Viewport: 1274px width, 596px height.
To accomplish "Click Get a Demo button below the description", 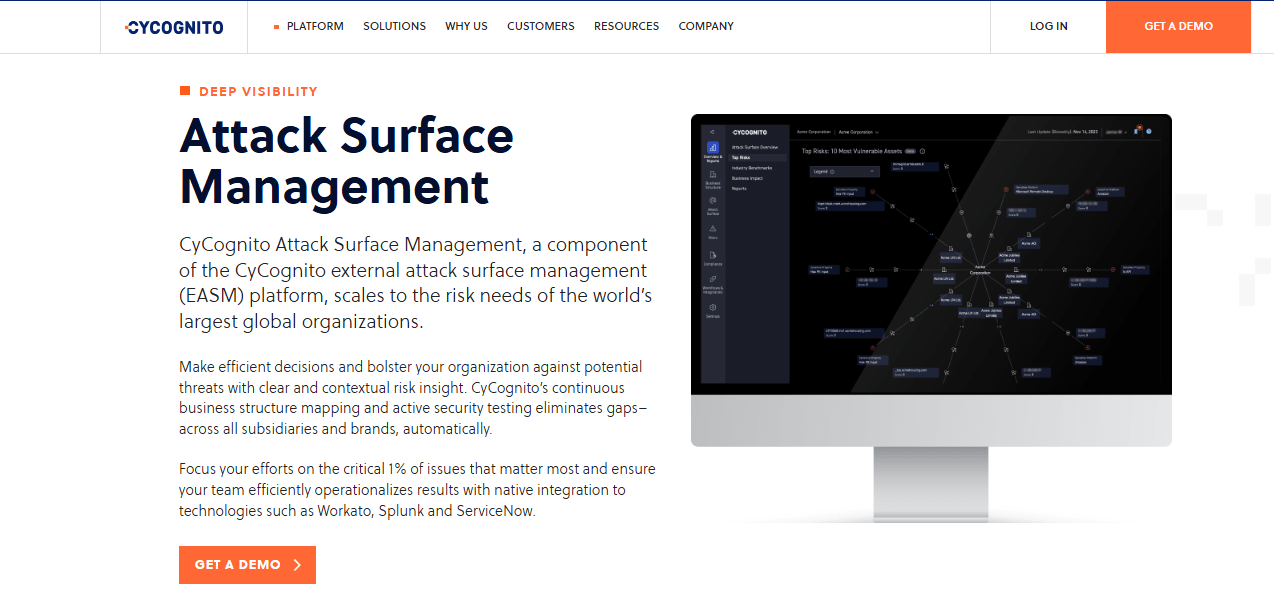I will pos(247,565).
